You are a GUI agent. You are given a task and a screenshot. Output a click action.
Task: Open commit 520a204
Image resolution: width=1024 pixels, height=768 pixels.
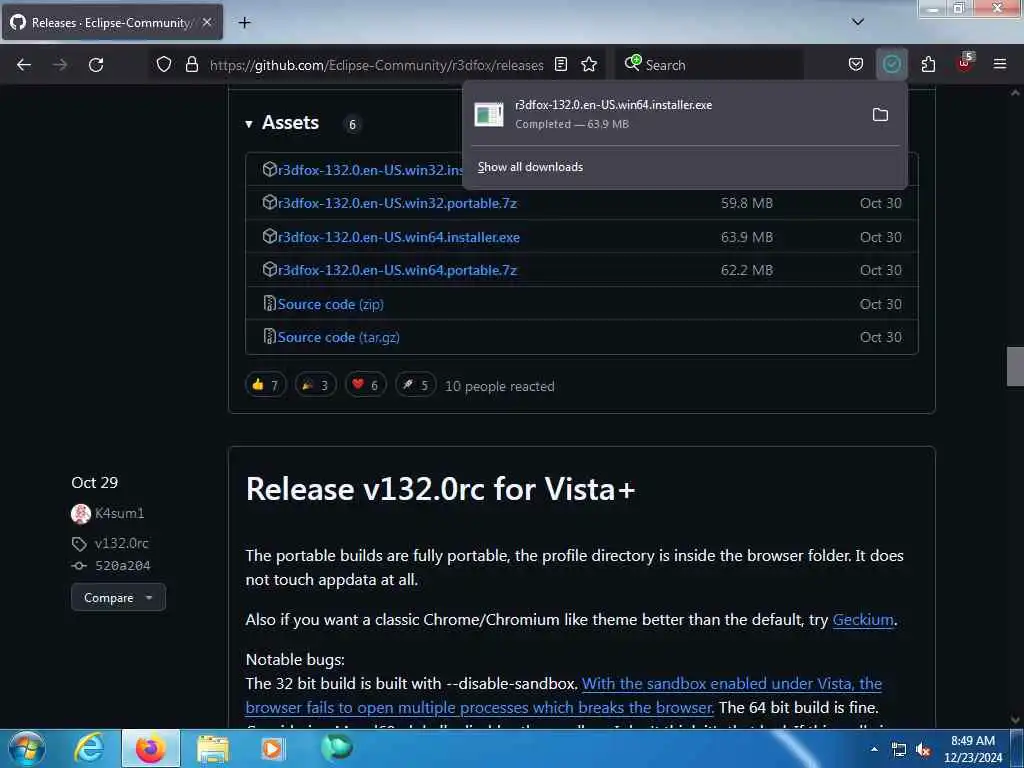(x=123, y=566)
